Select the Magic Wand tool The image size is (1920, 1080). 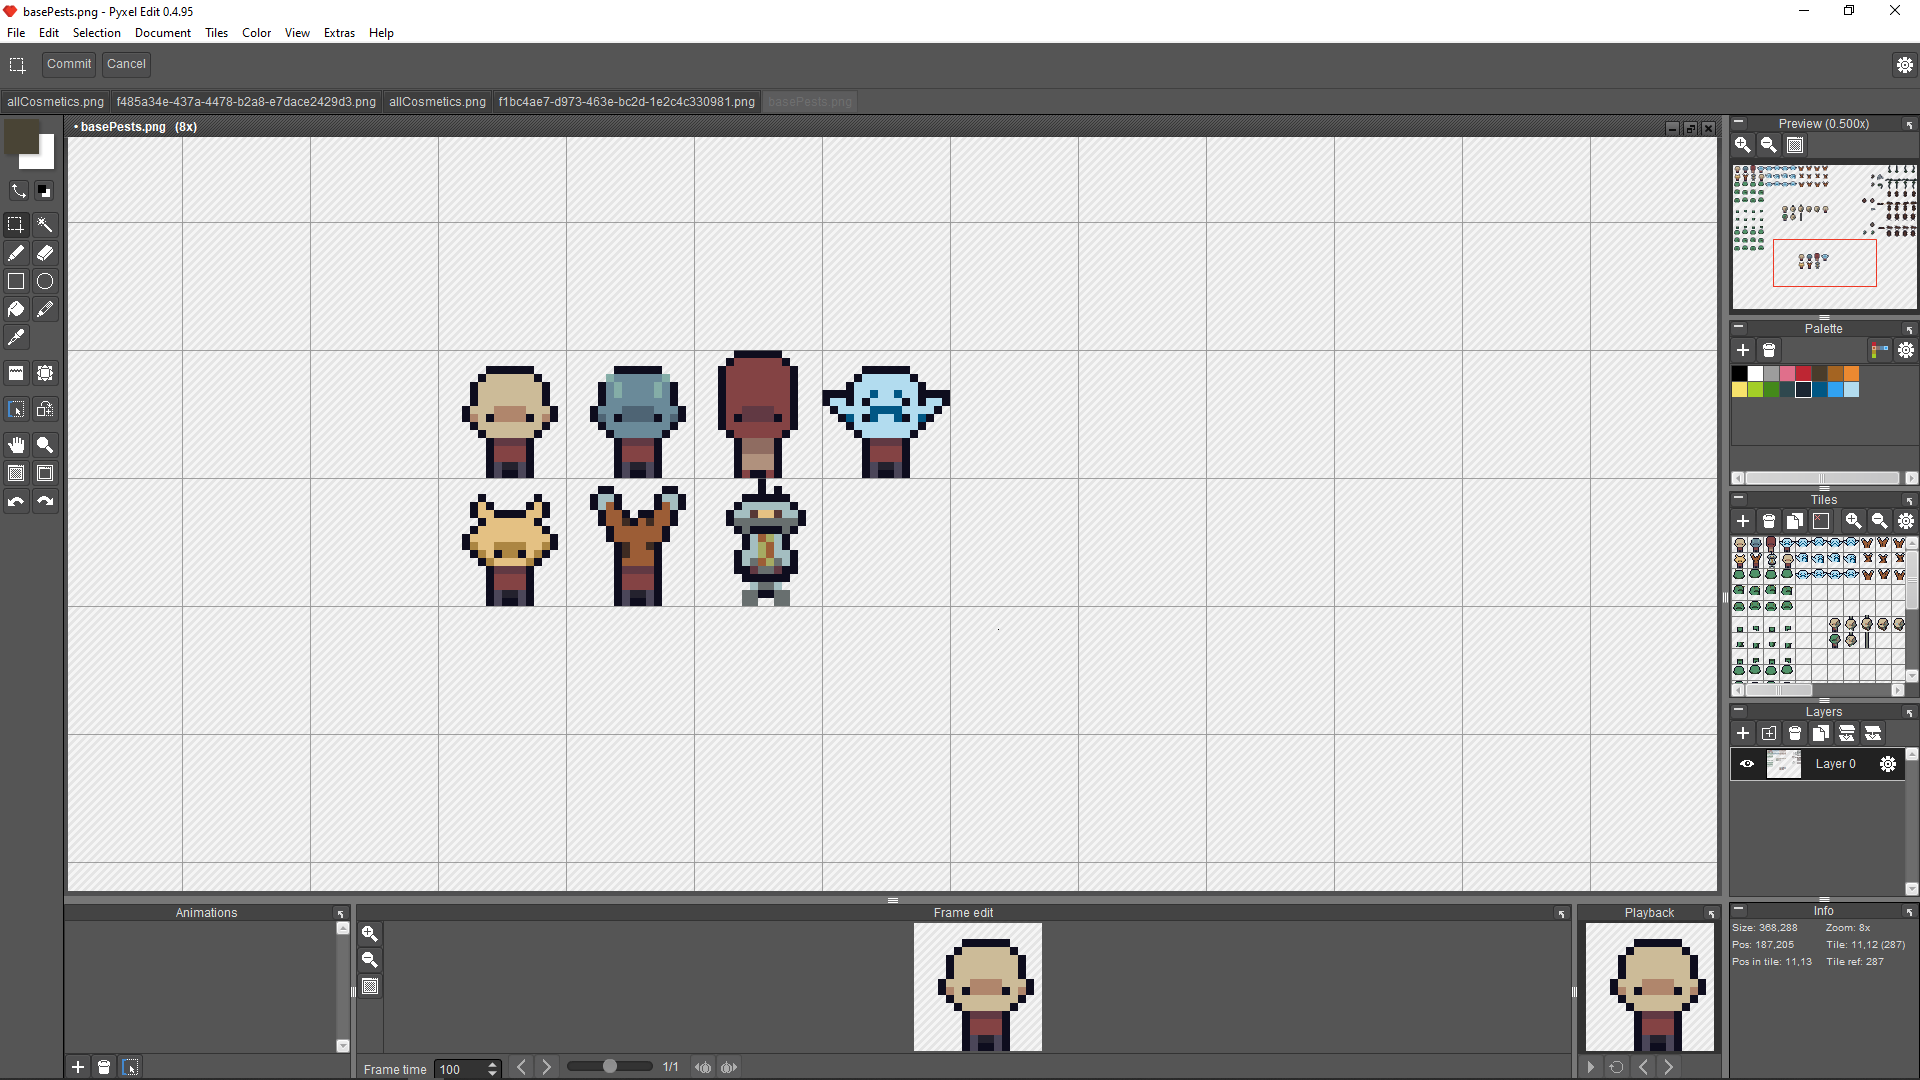pos(45,225)
